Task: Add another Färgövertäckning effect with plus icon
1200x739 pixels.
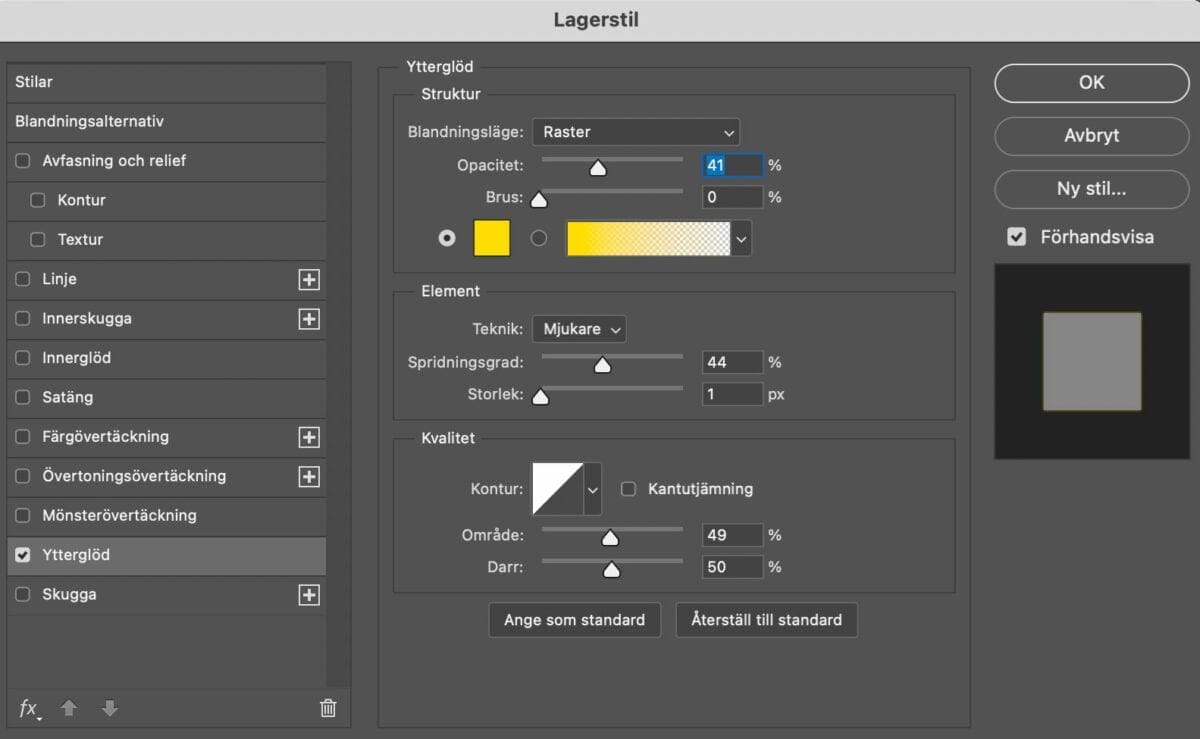Action: coord(309,437)
